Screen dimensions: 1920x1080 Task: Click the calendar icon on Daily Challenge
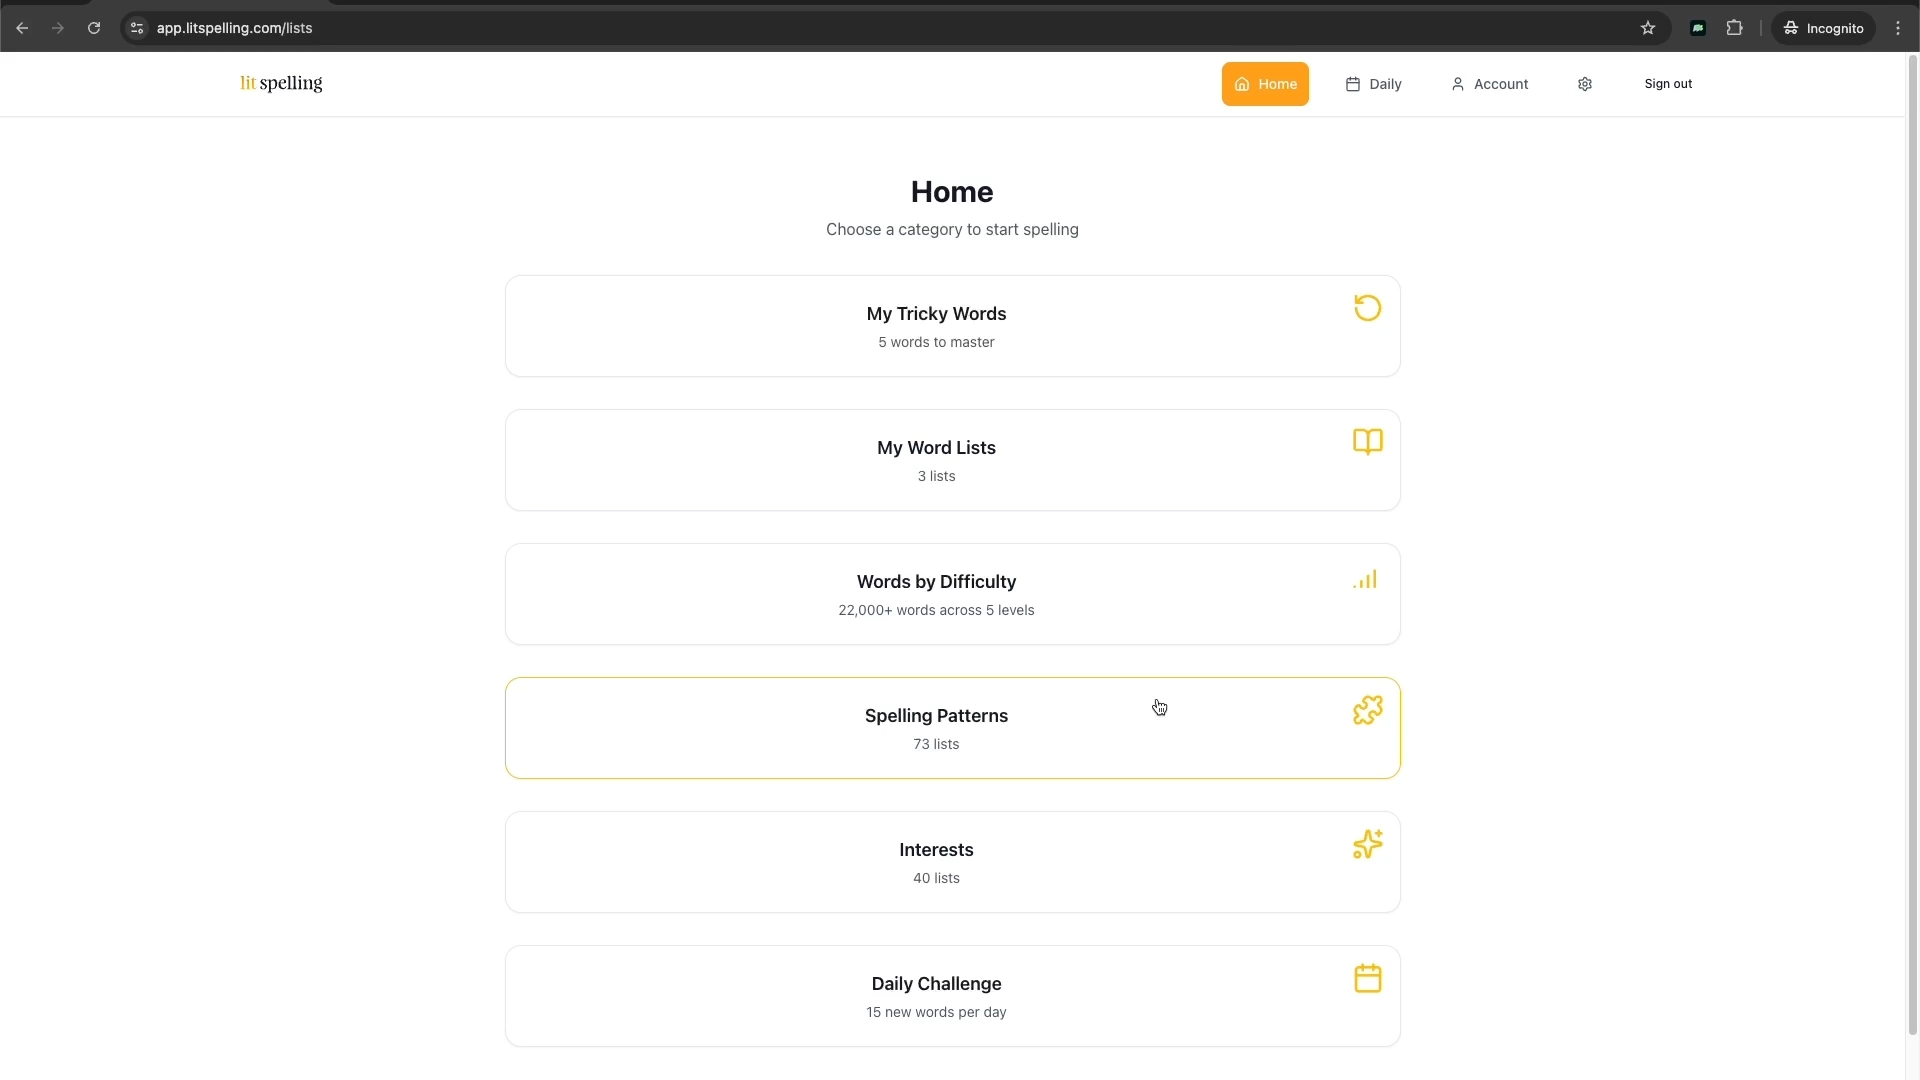click(1367, 978)
